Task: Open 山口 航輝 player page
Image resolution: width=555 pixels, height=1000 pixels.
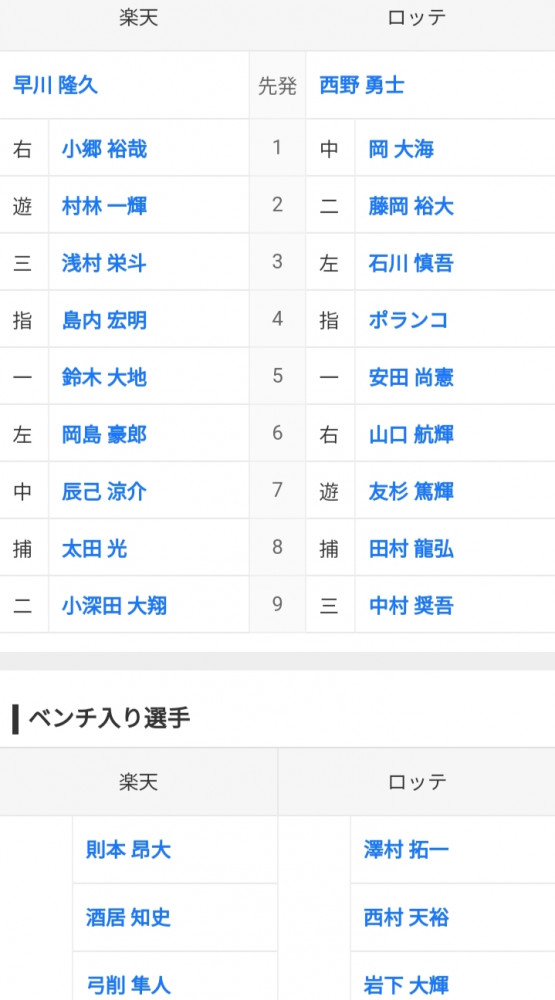Action: [411, 434]
